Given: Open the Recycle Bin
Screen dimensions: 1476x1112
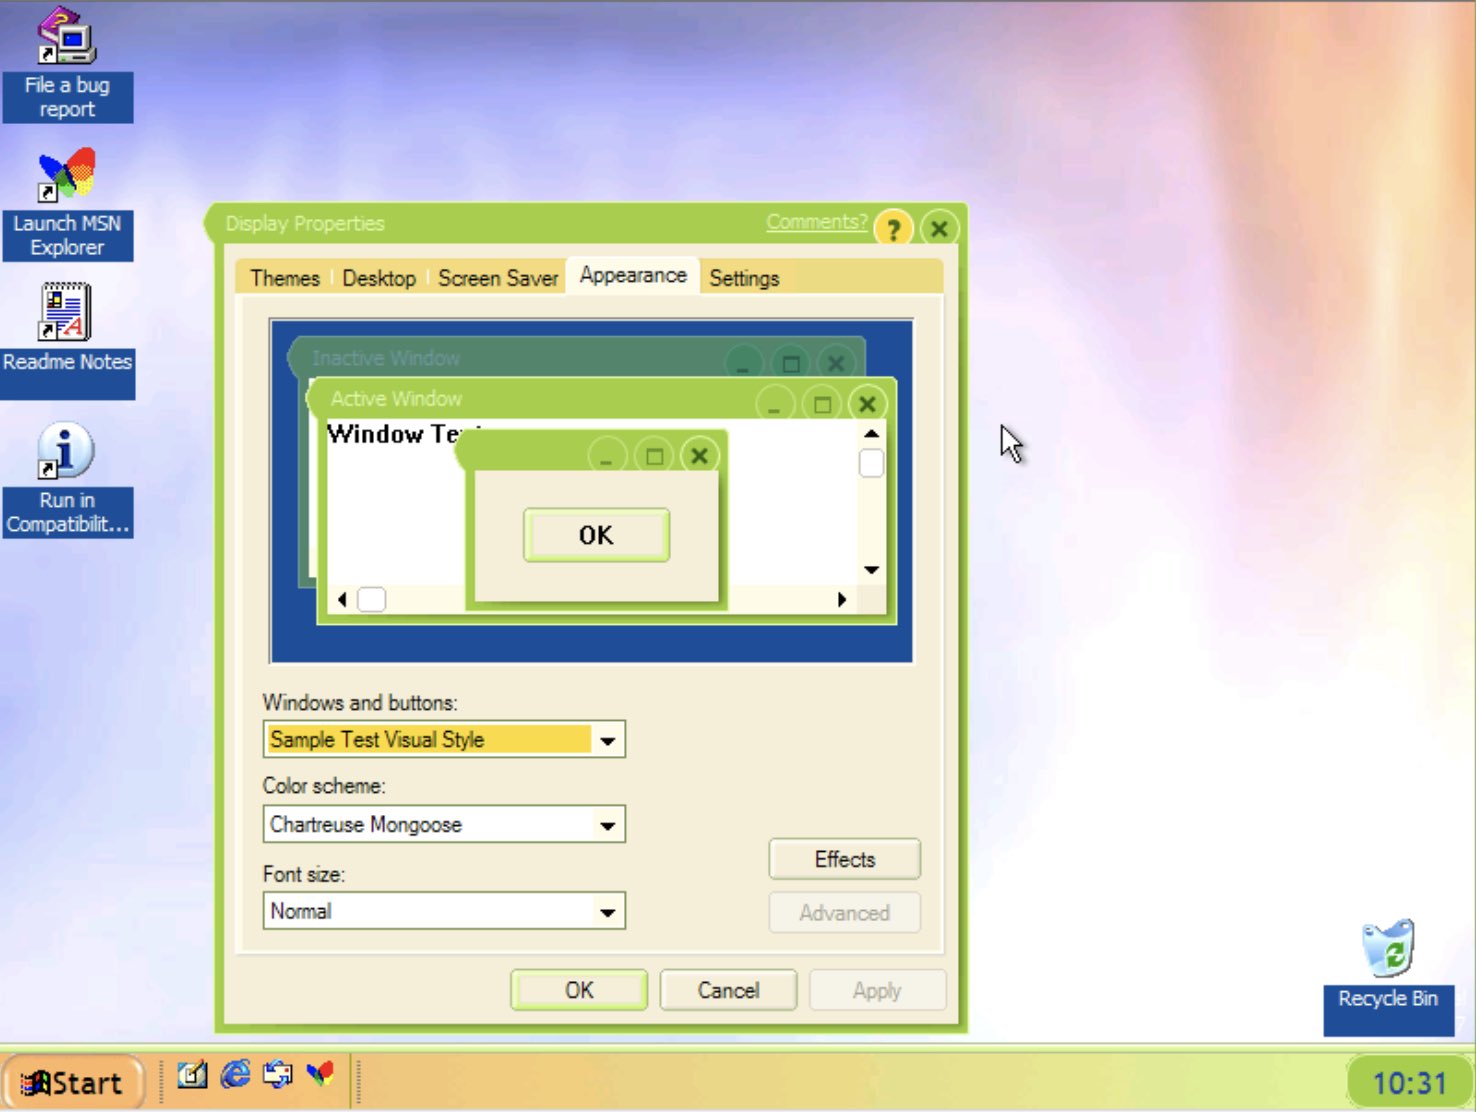Looking at the screenshot, I should (1390, 960).
